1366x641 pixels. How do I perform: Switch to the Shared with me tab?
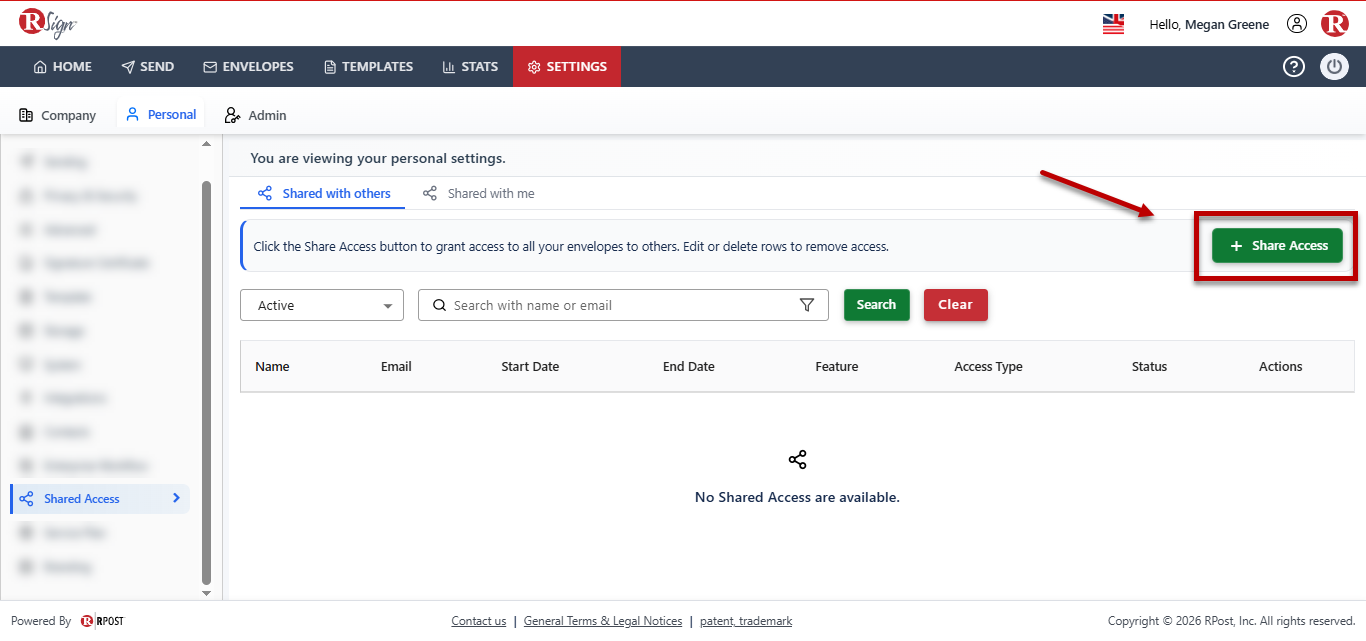click(478, 193)
